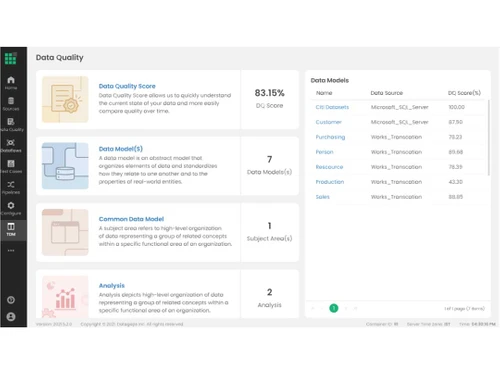Sort the table by the Name column header
500x375 pixels.
pyautogui.click(x=324, y=93)
